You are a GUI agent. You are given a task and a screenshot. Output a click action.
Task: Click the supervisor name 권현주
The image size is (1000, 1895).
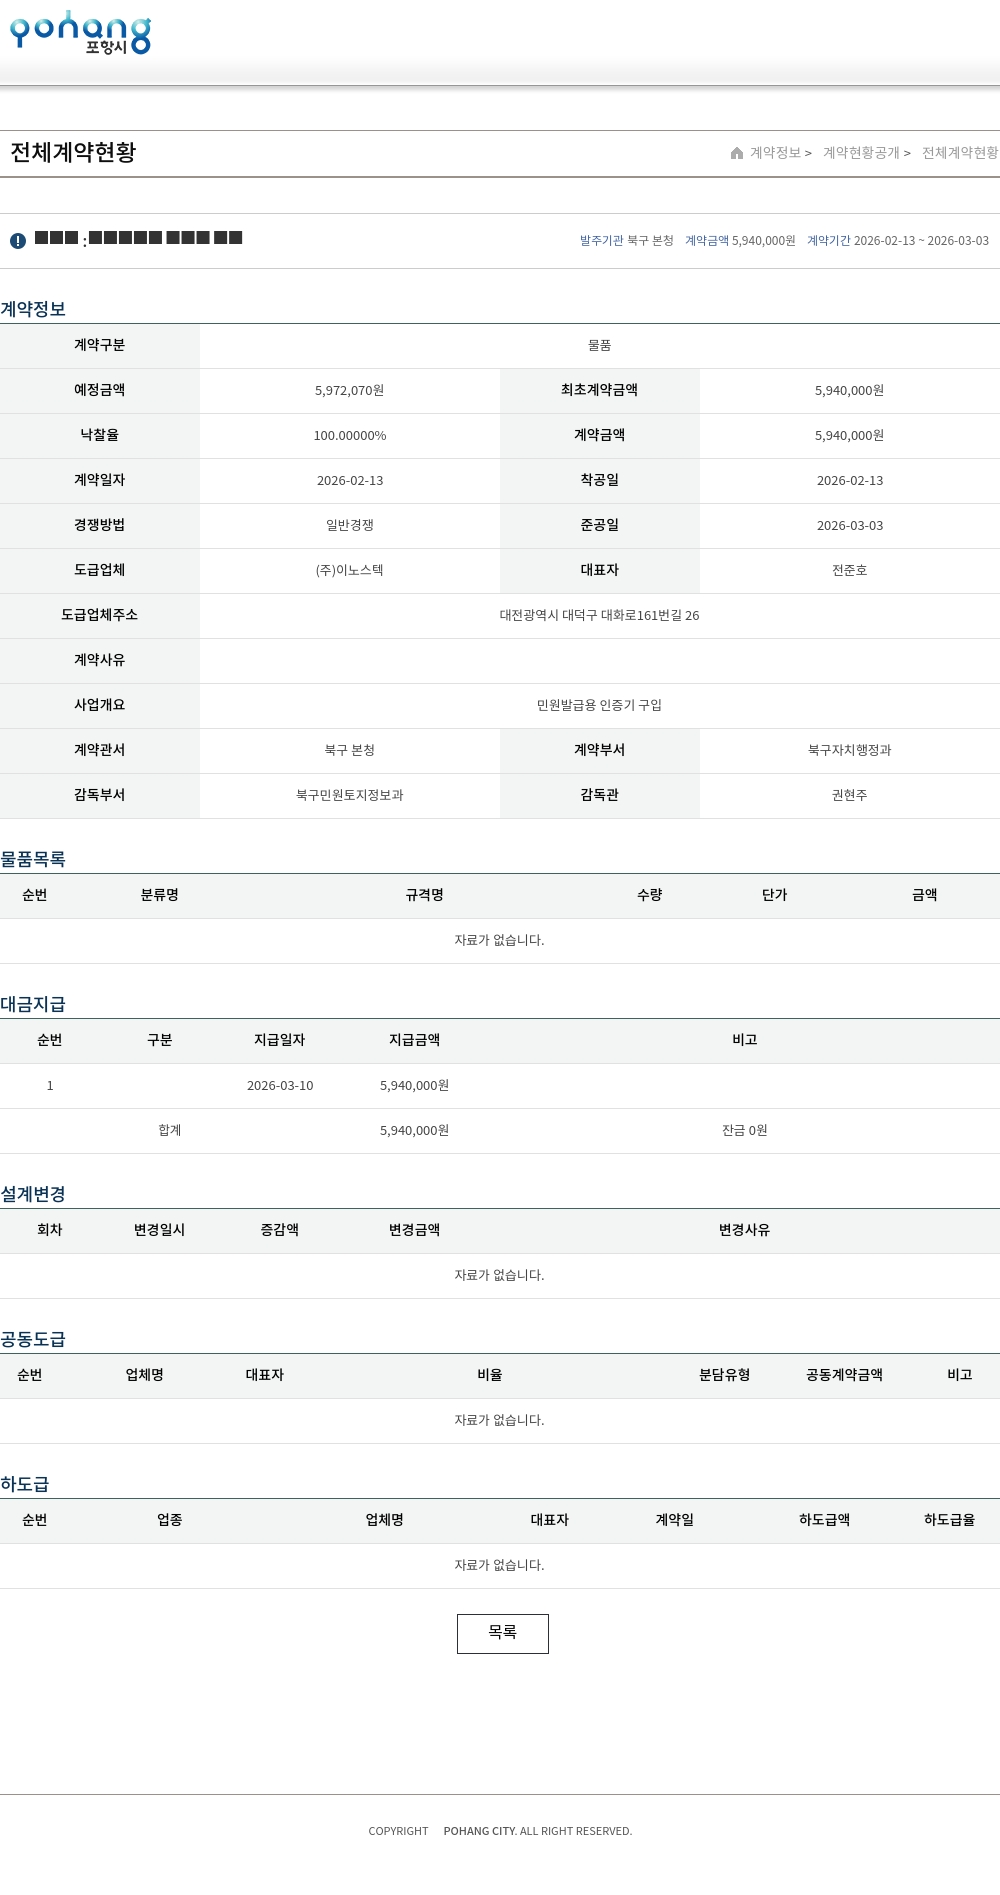849,795
